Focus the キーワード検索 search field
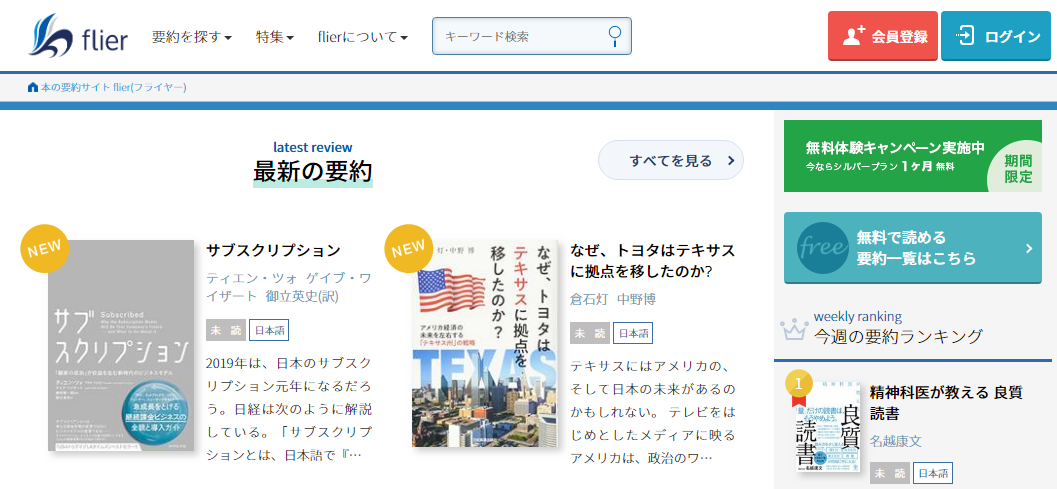The image size is (1057, 489). coord(531,36)
